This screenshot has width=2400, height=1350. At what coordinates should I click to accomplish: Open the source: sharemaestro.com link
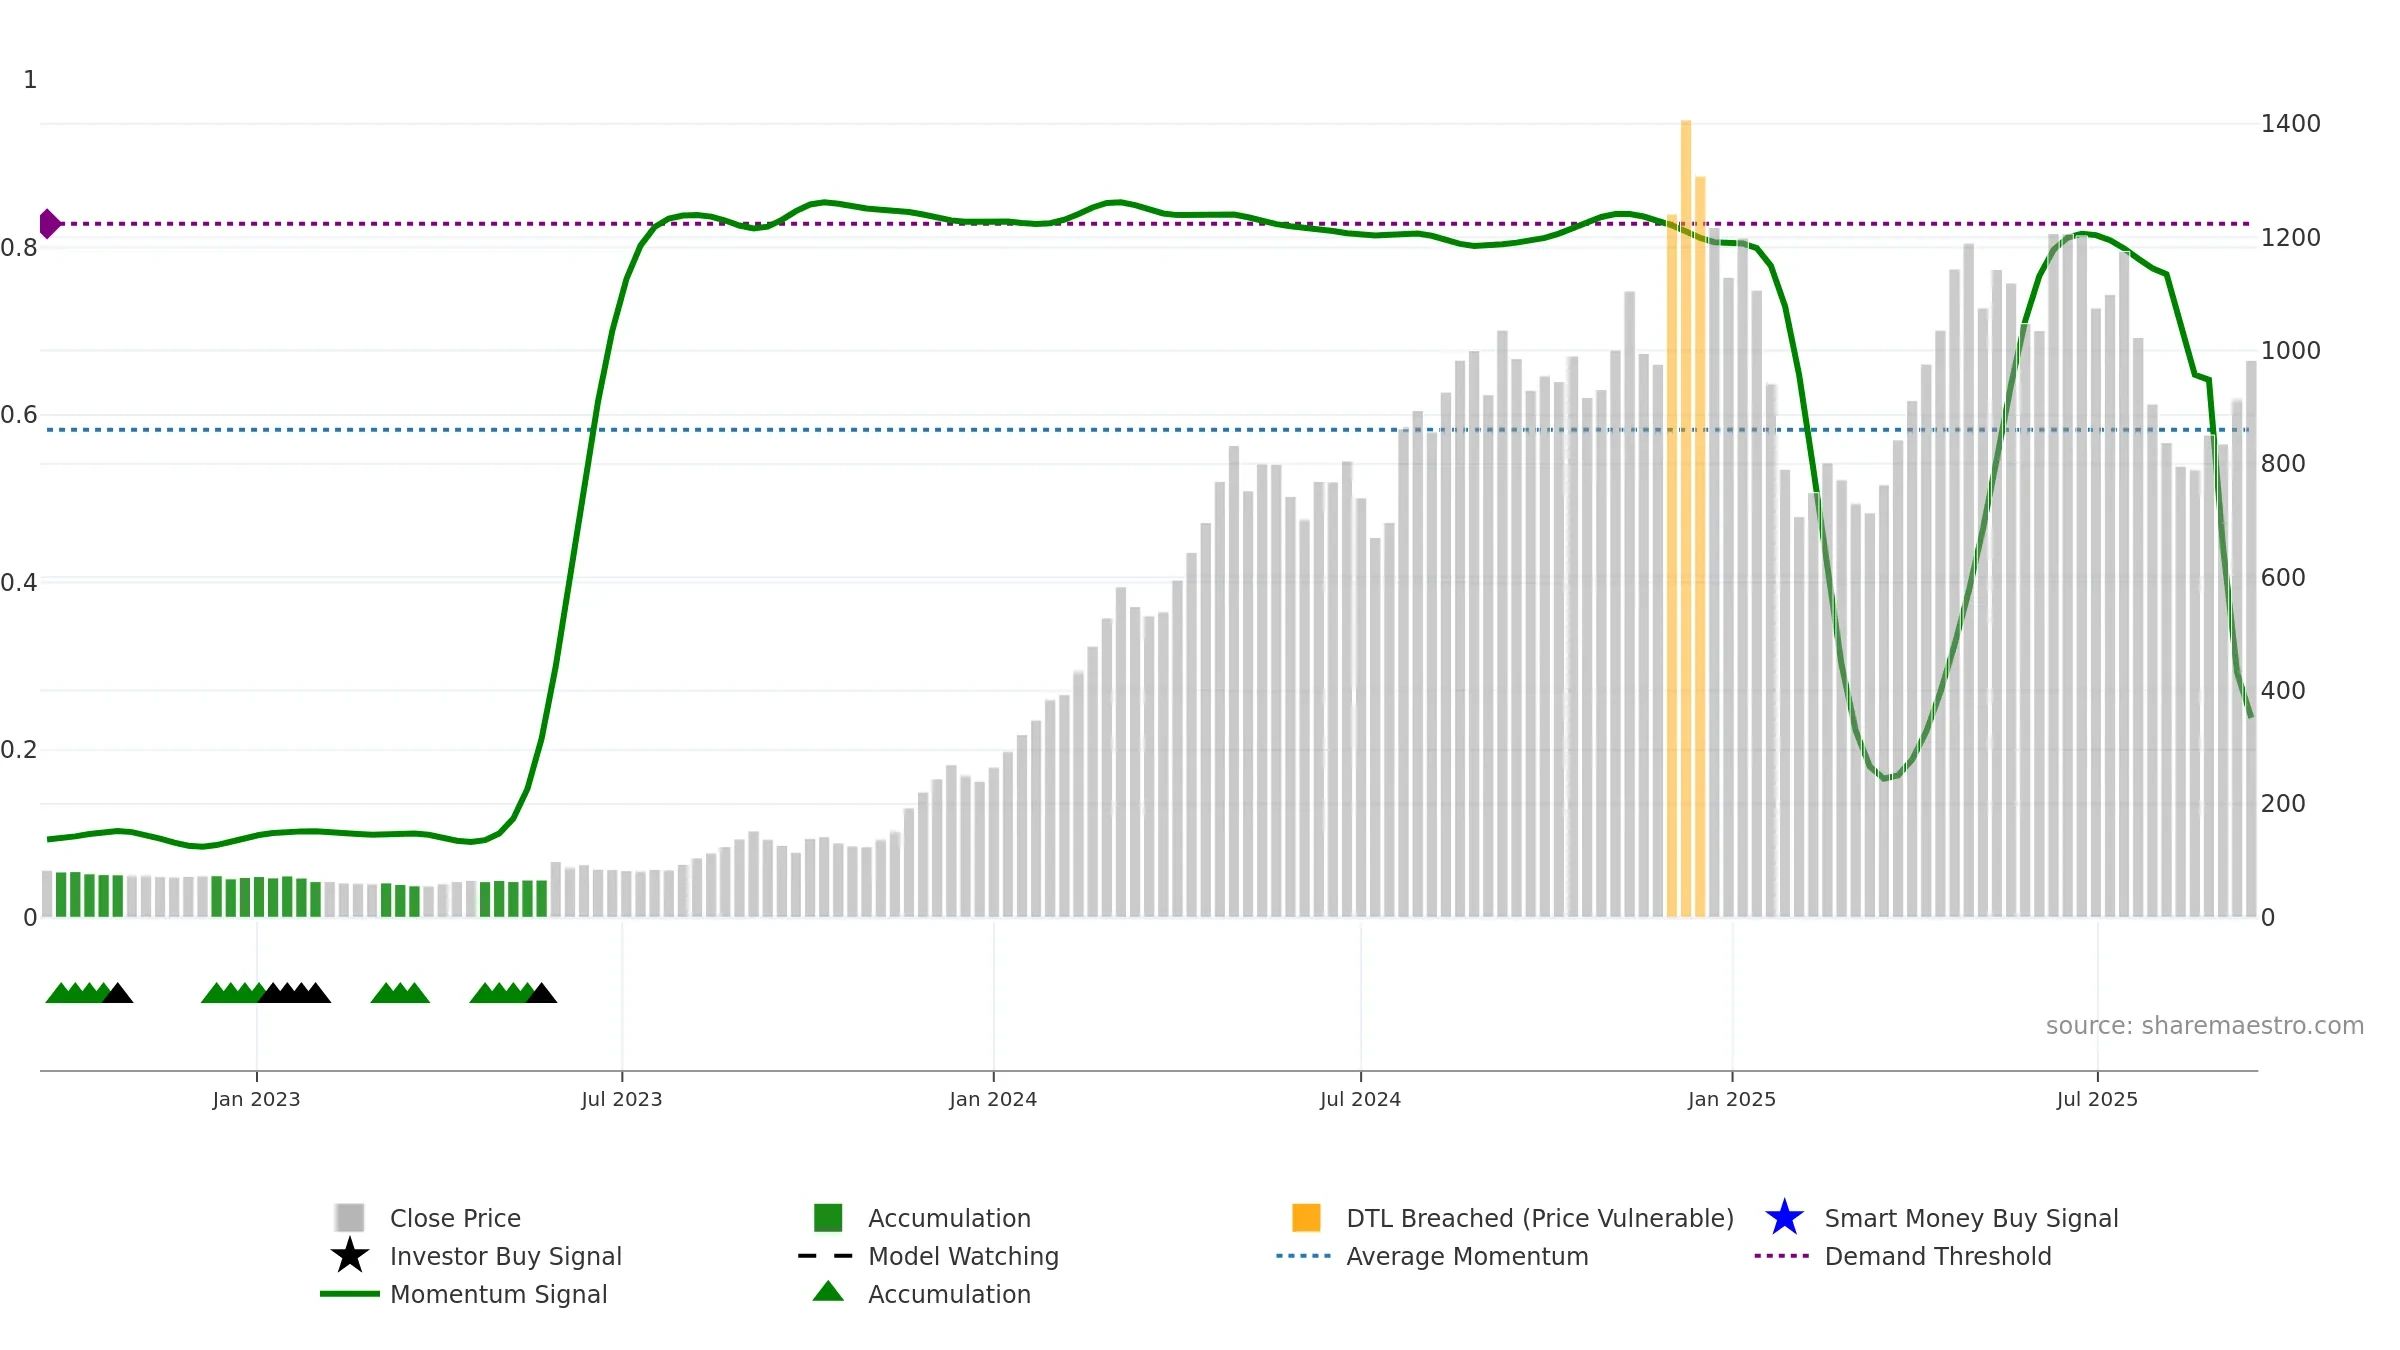pyautogui.click(x=2205, y=1026)
